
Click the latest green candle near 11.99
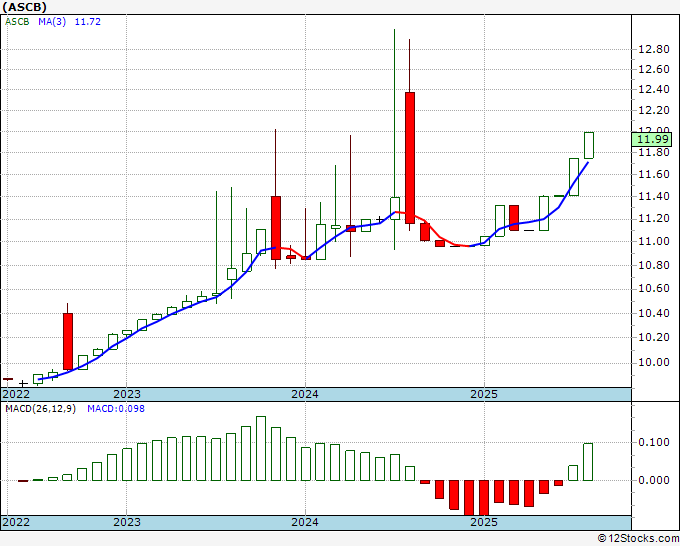589,145
